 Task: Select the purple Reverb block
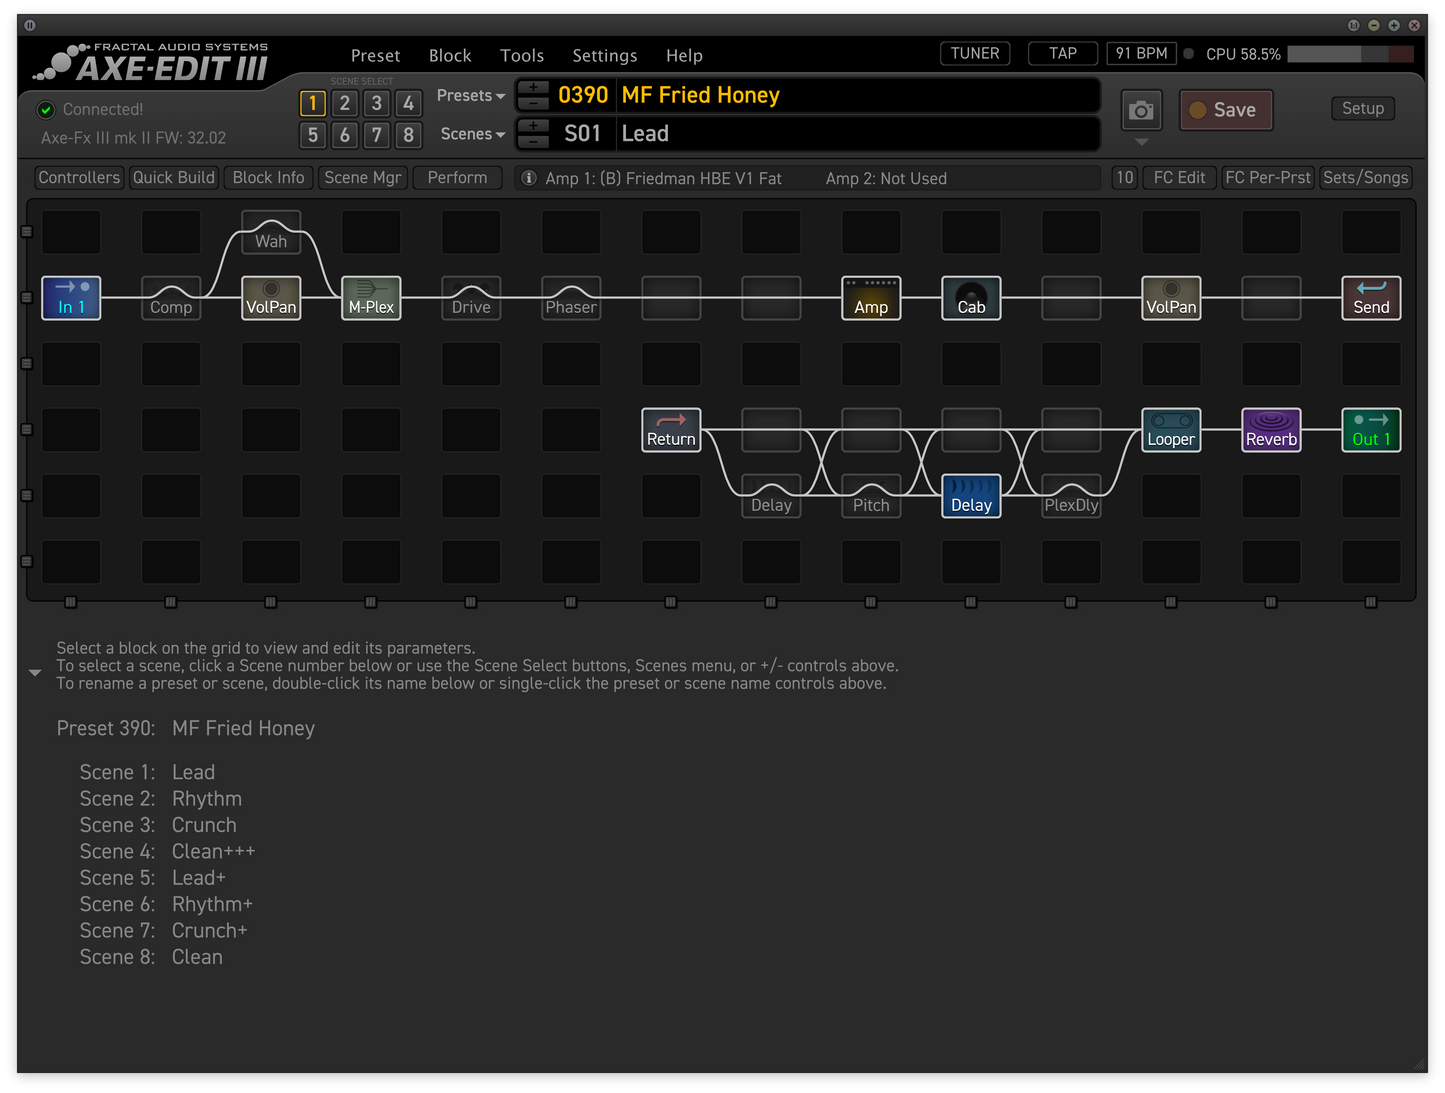pos(1271,430)
